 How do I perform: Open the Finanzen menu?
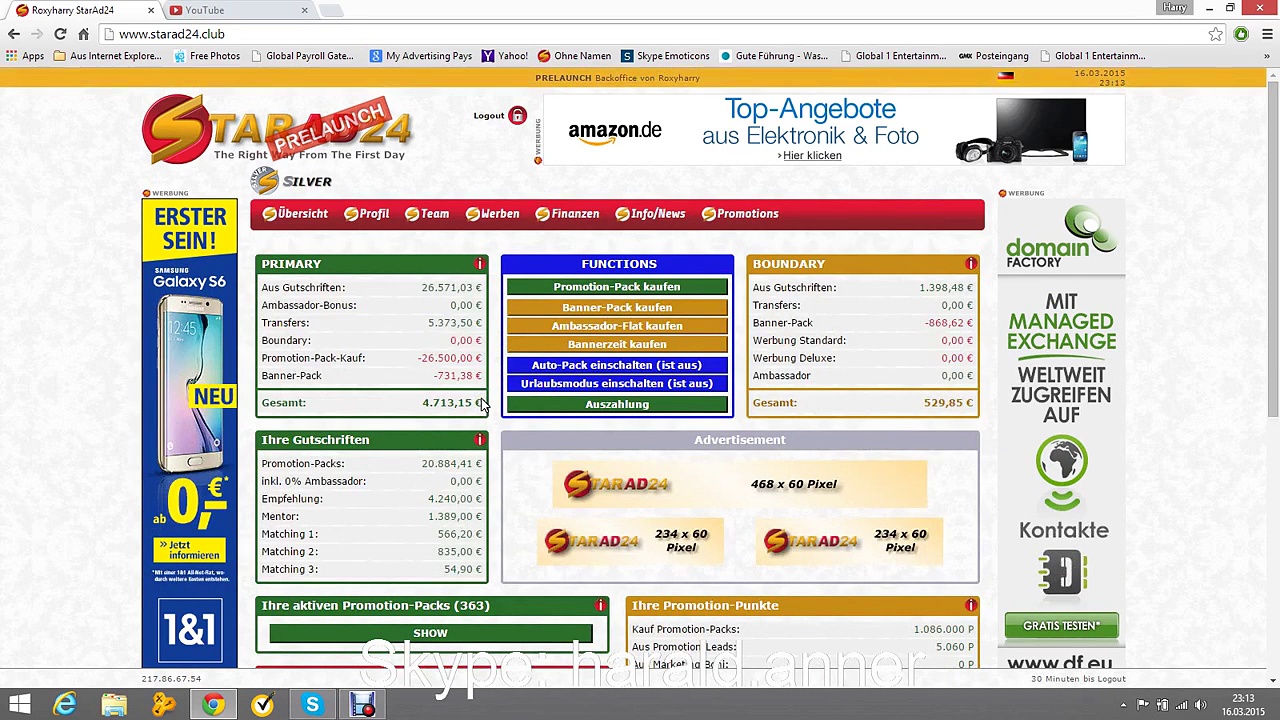coord(567,214)
